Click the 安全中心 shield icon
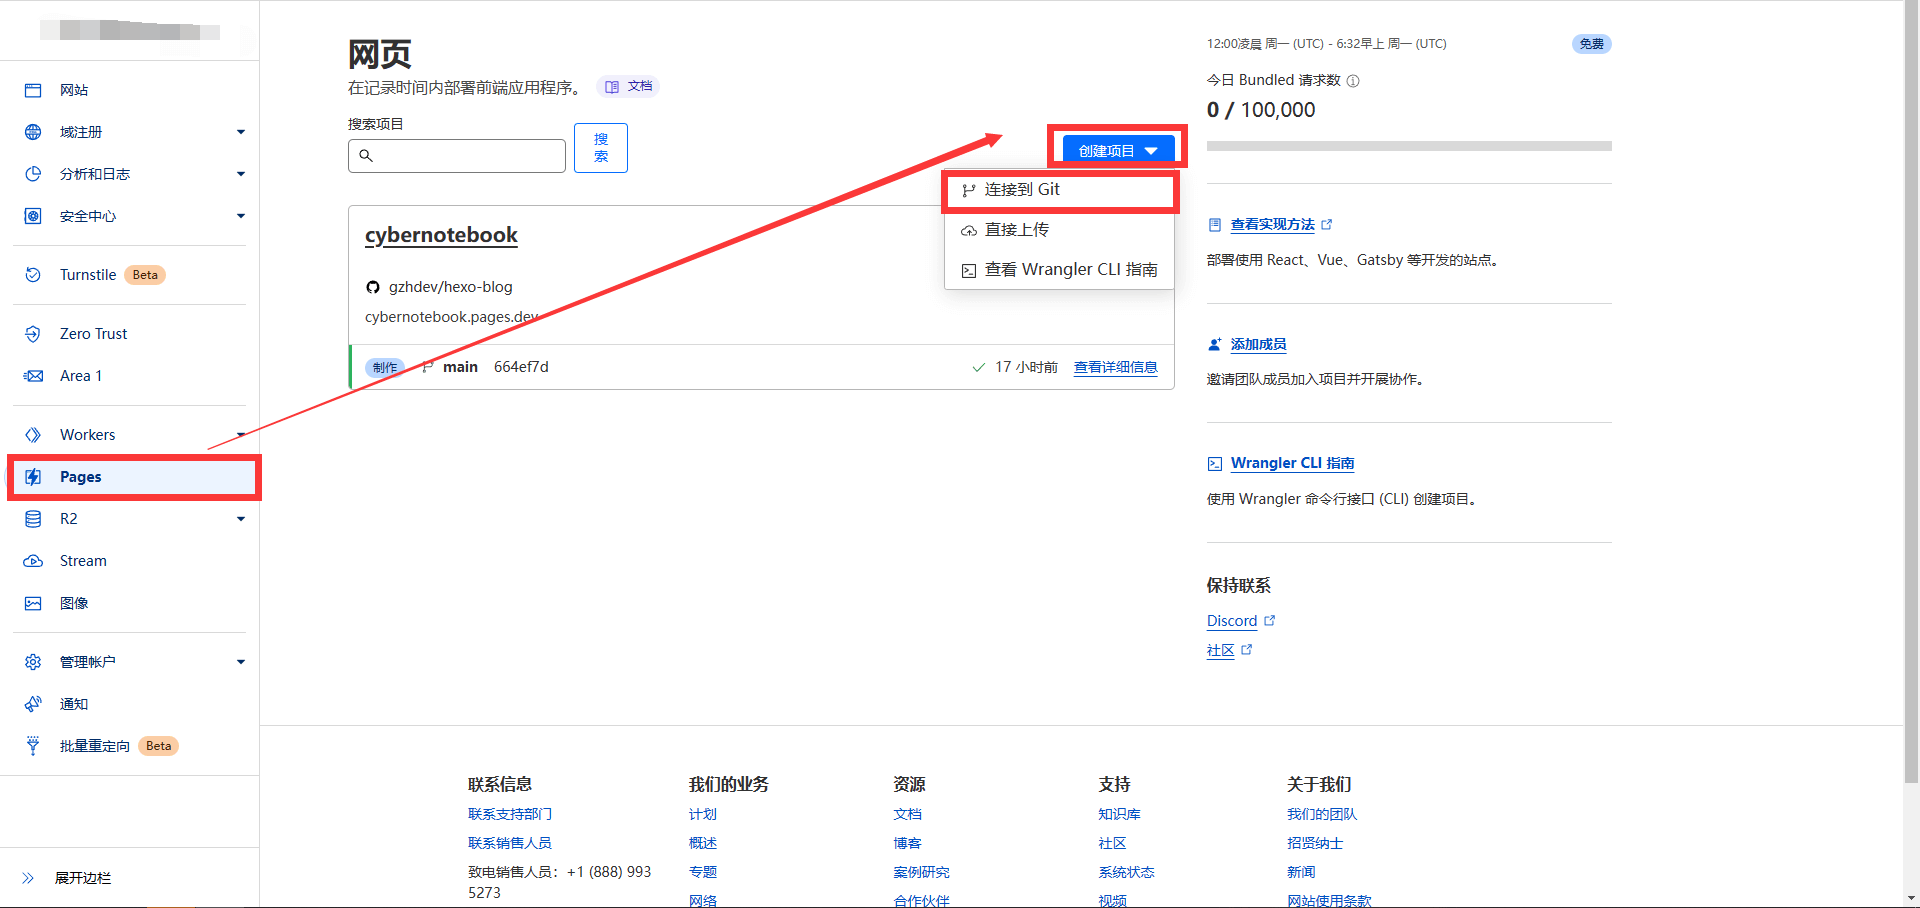The height and width of the screenshot is (908, 1920). click(x=33, y=216)
